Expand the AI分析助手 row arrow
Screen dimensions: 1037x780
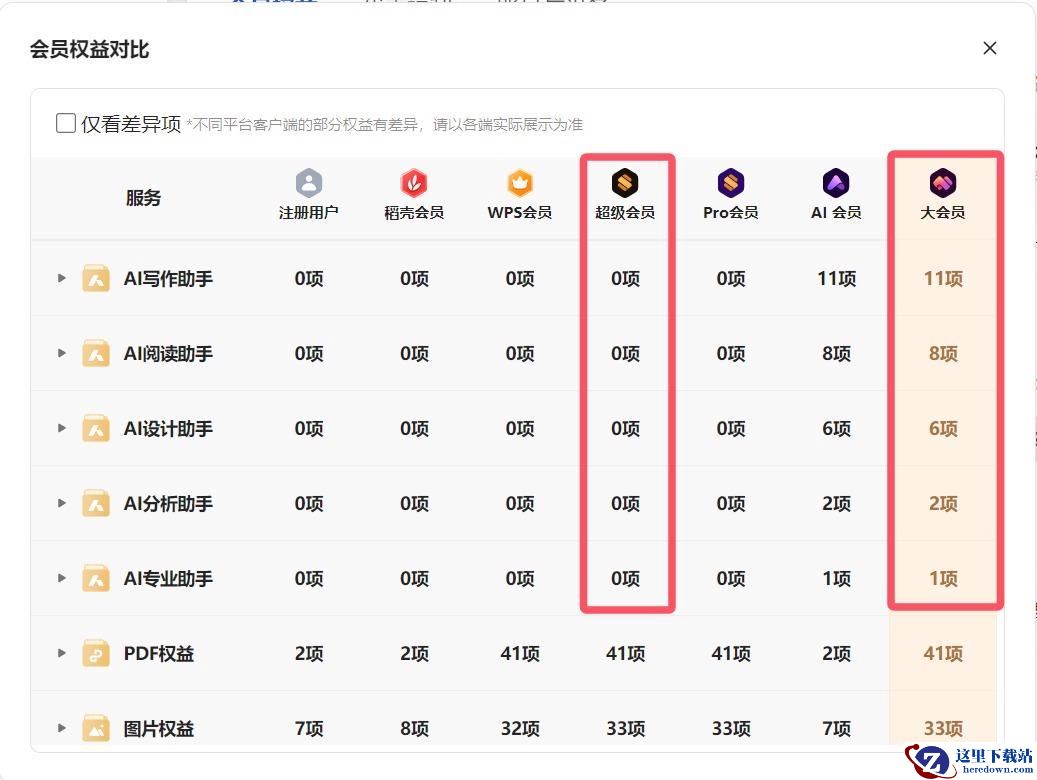[62, 503]
